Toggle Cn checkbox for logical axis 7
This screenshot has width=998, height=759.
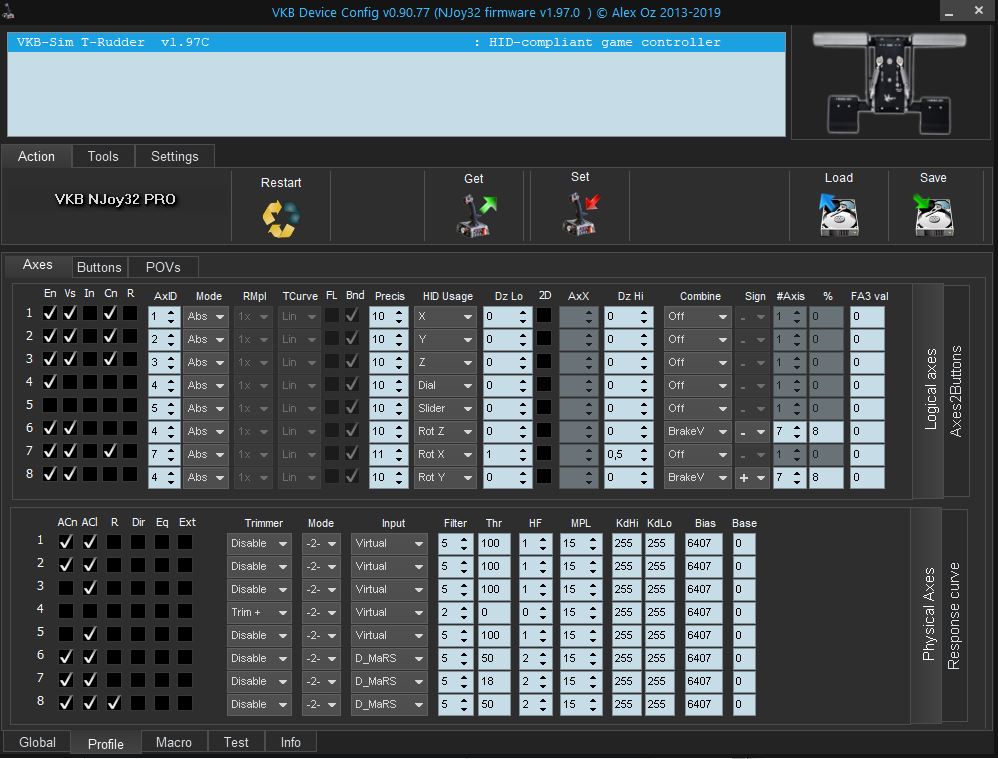click(x=110, y=450)
